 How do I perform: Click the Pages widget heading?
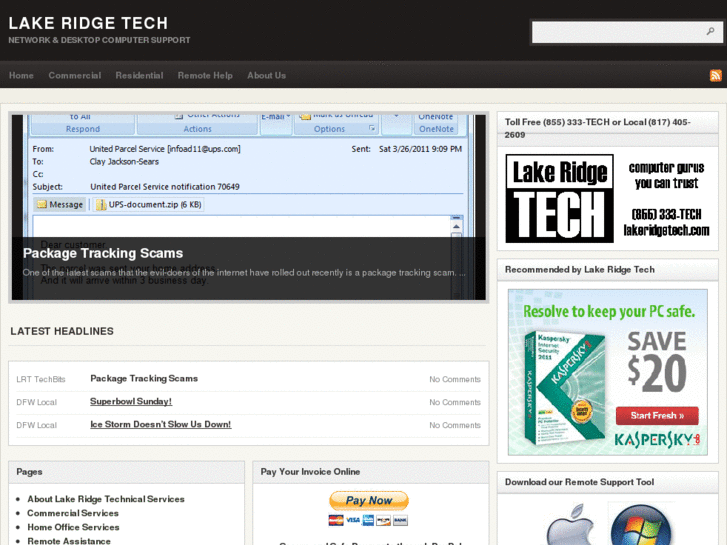29,472
